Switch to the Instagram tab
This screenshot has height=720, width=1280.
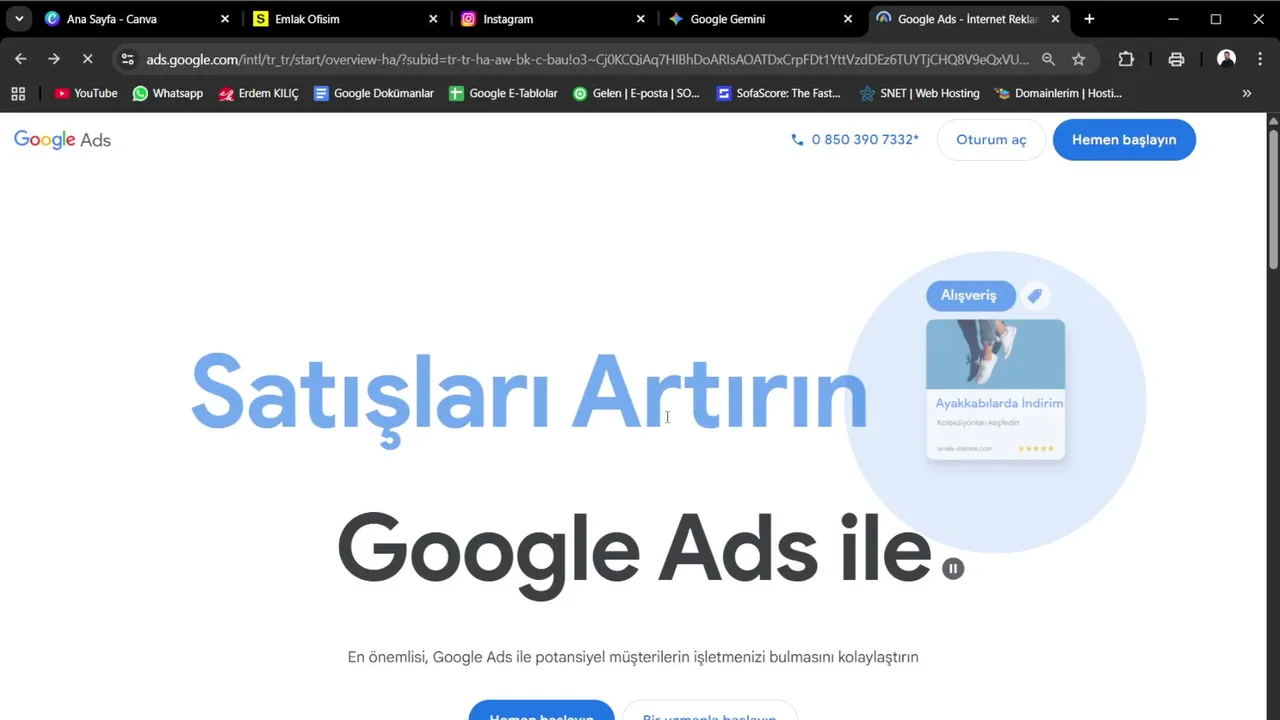(553, 19)
